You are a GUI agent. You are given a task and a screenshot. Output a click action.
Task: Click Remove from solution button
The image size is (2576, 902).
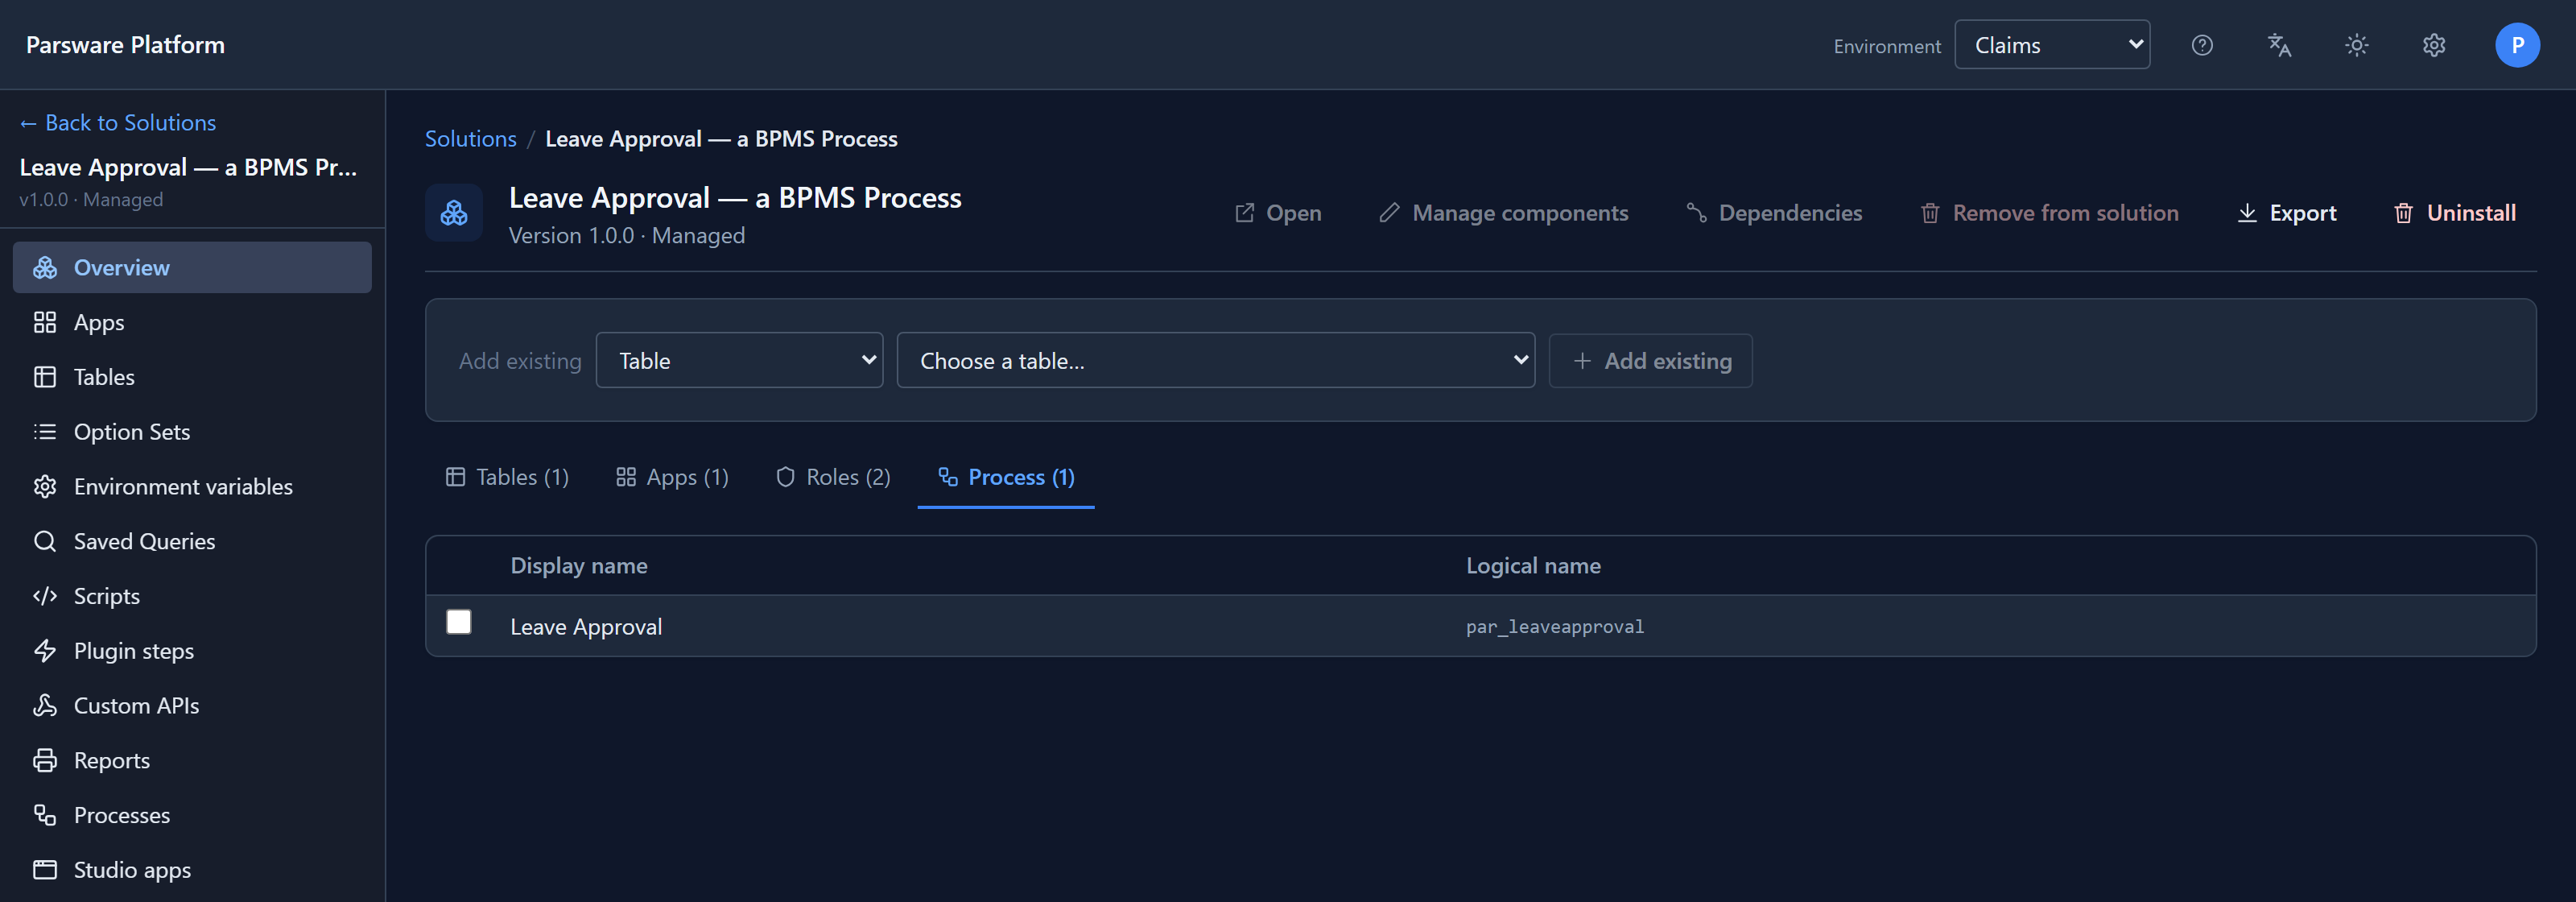tap(2049, 213)
